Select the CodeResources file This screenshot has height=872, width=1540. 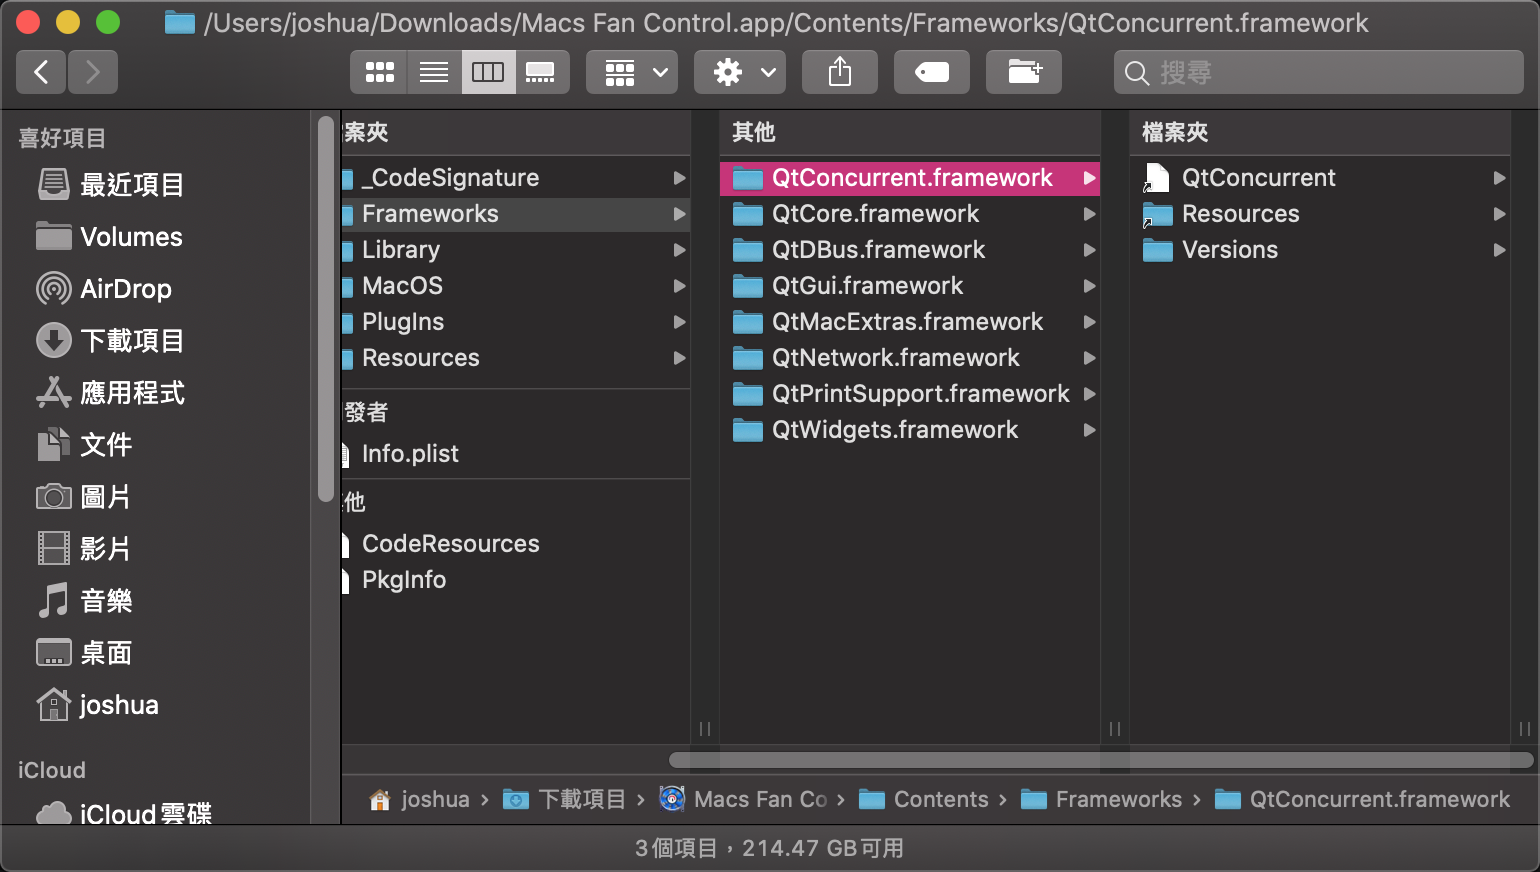pyautogui.click(x=515, y=544)
